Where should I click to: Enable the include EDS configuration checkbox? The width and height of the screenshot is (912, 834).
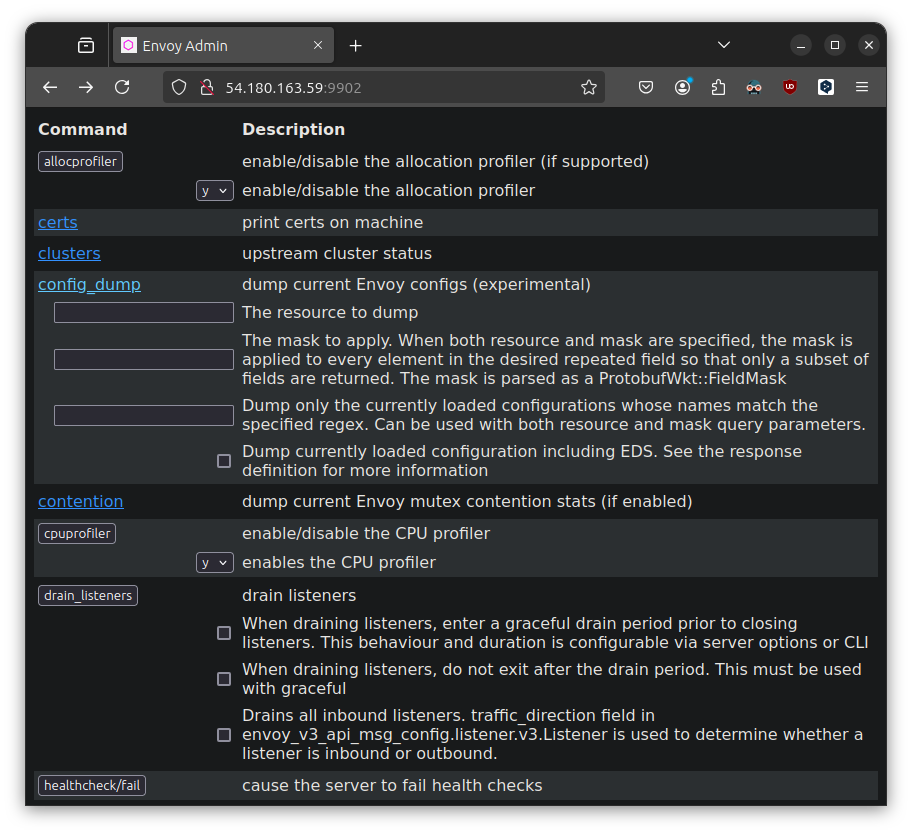tap(224, 461)
